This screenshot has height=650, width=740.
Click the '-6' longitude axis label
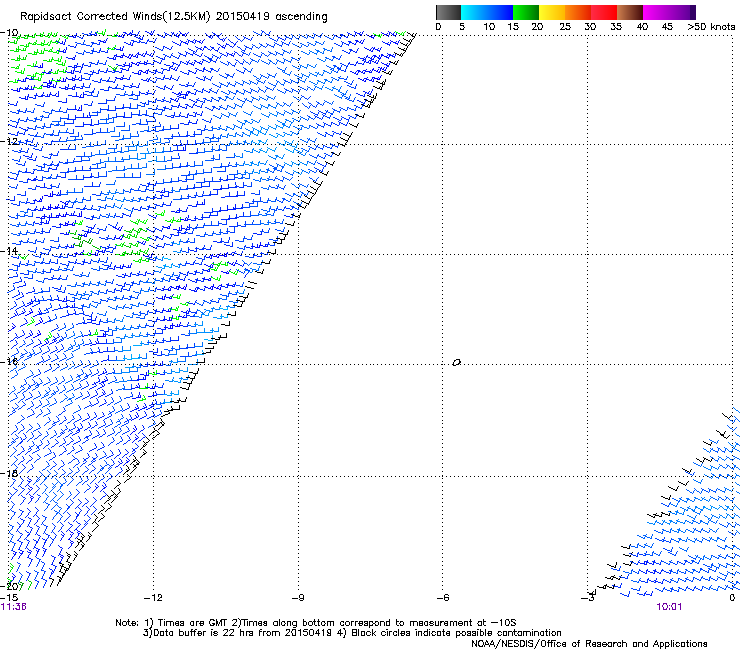click(442, 598)
